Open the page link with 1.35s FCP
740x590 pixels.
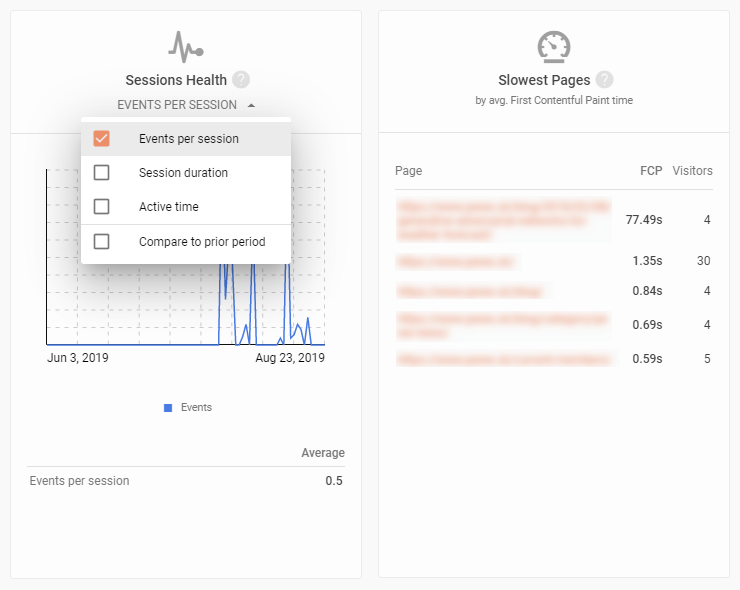coord(458,261)
